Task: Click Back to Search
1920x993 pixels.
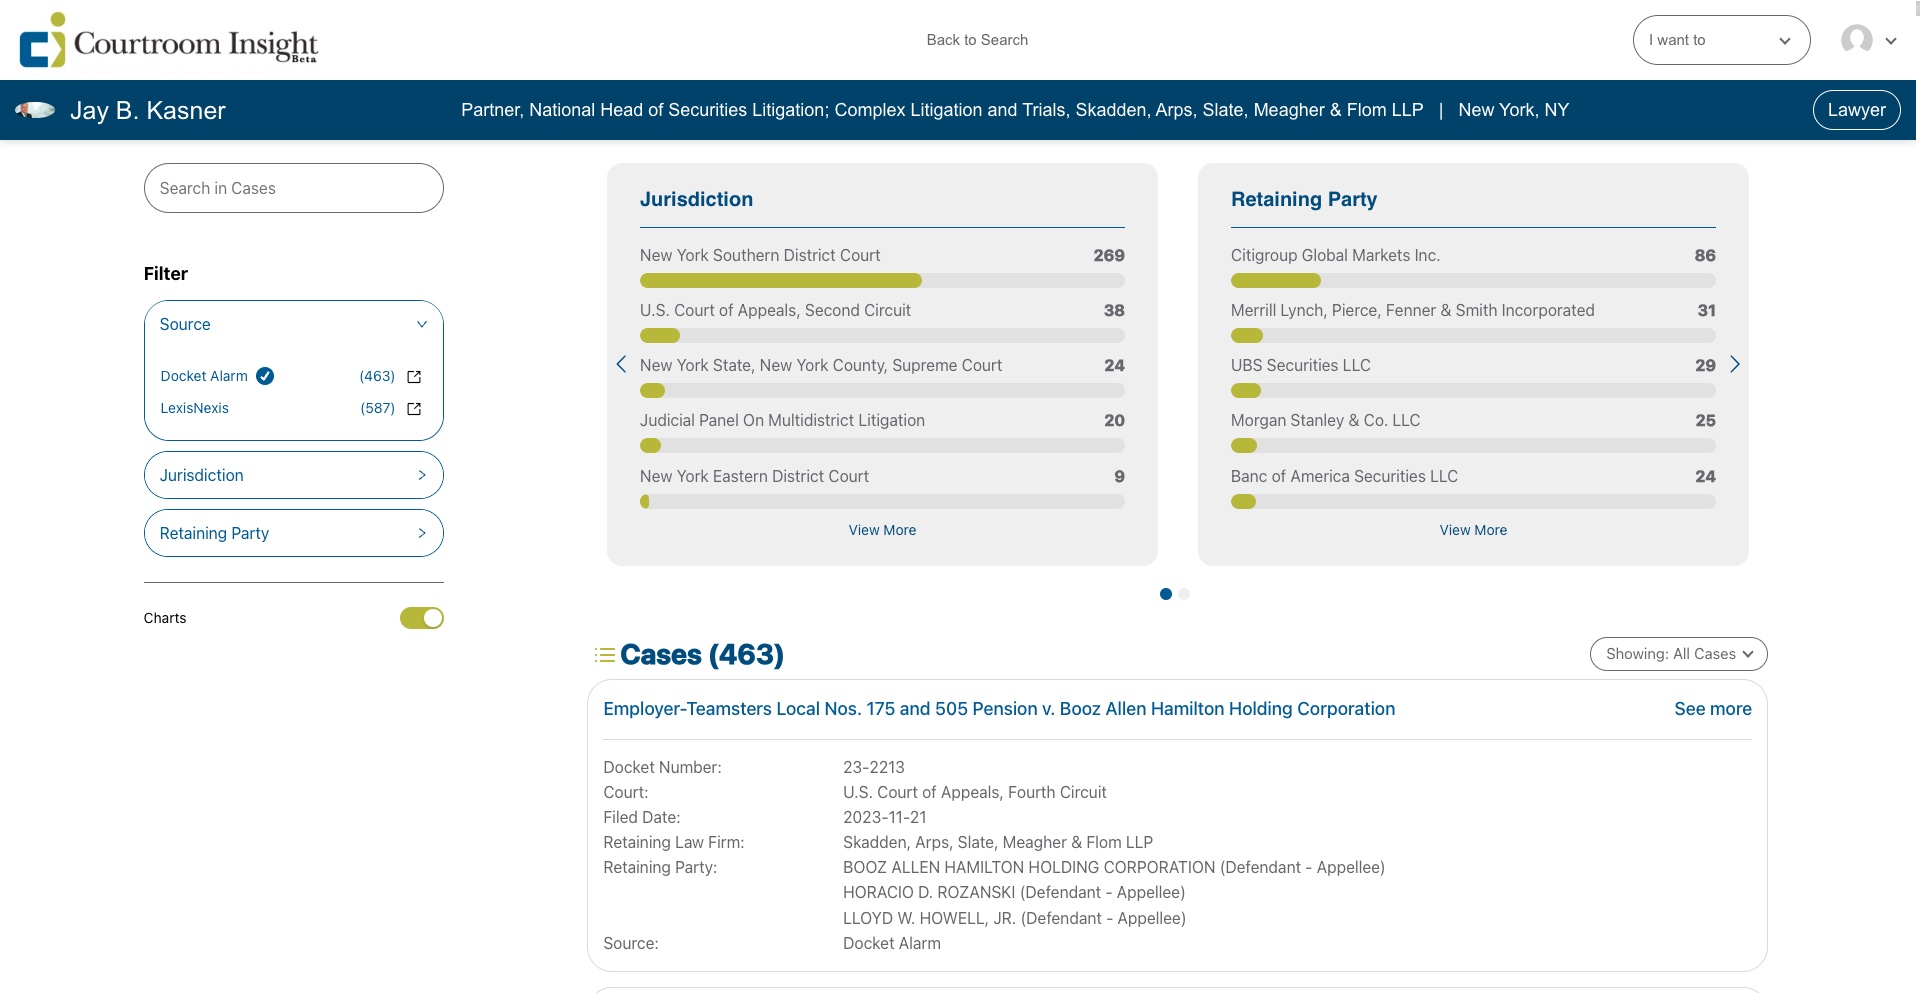Action: [x=977, y=40]
